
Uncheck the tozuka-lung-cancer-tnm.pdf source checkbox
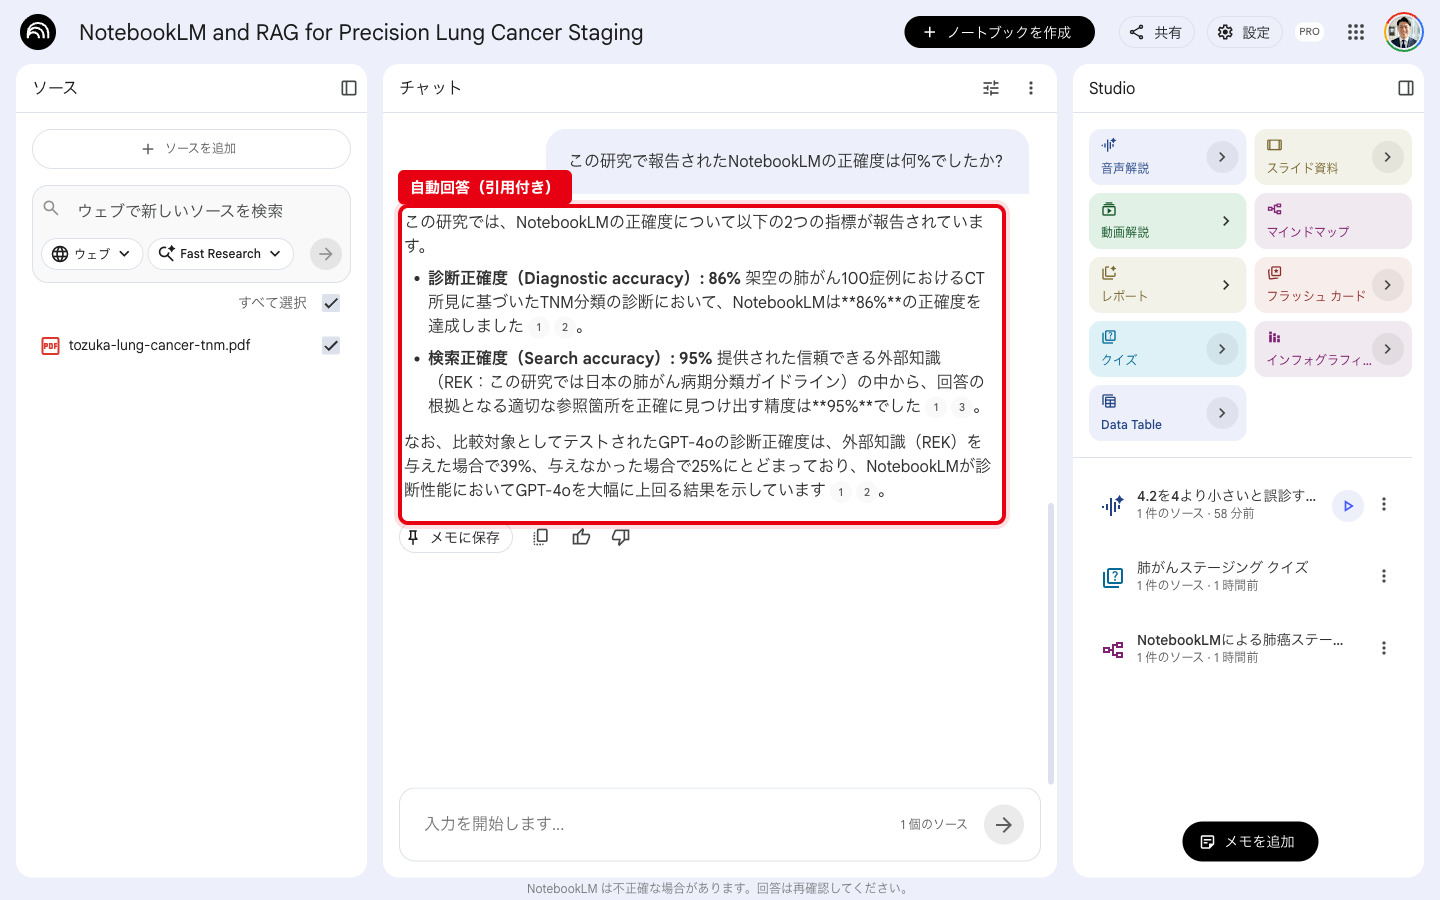click(331, 345)
